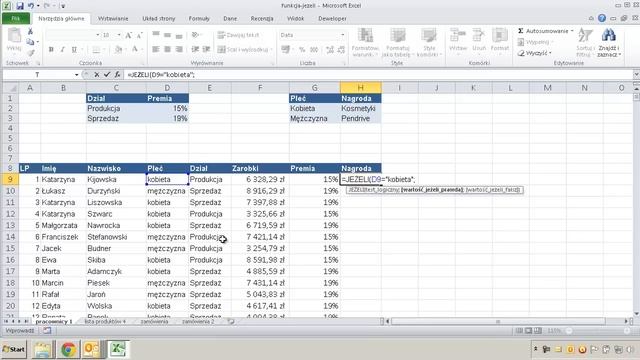This screenshot has height=360, width=640.
Task: Click the Undo arrow in quick access toolbar
Action: (x=31, y=6)
